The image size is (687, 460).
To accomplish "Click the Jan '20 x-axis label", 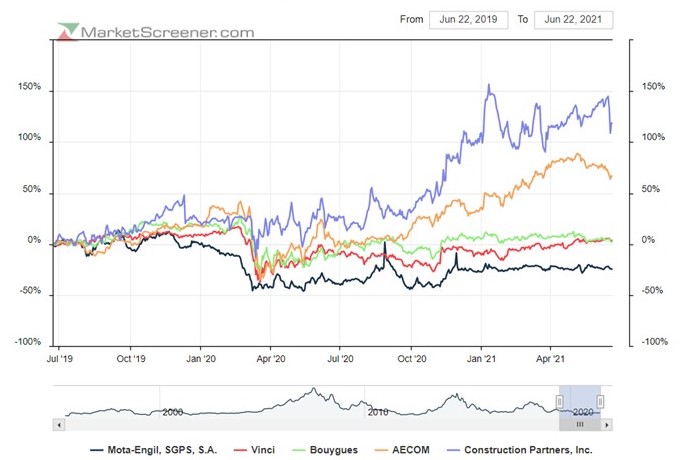I will point(201,359).
